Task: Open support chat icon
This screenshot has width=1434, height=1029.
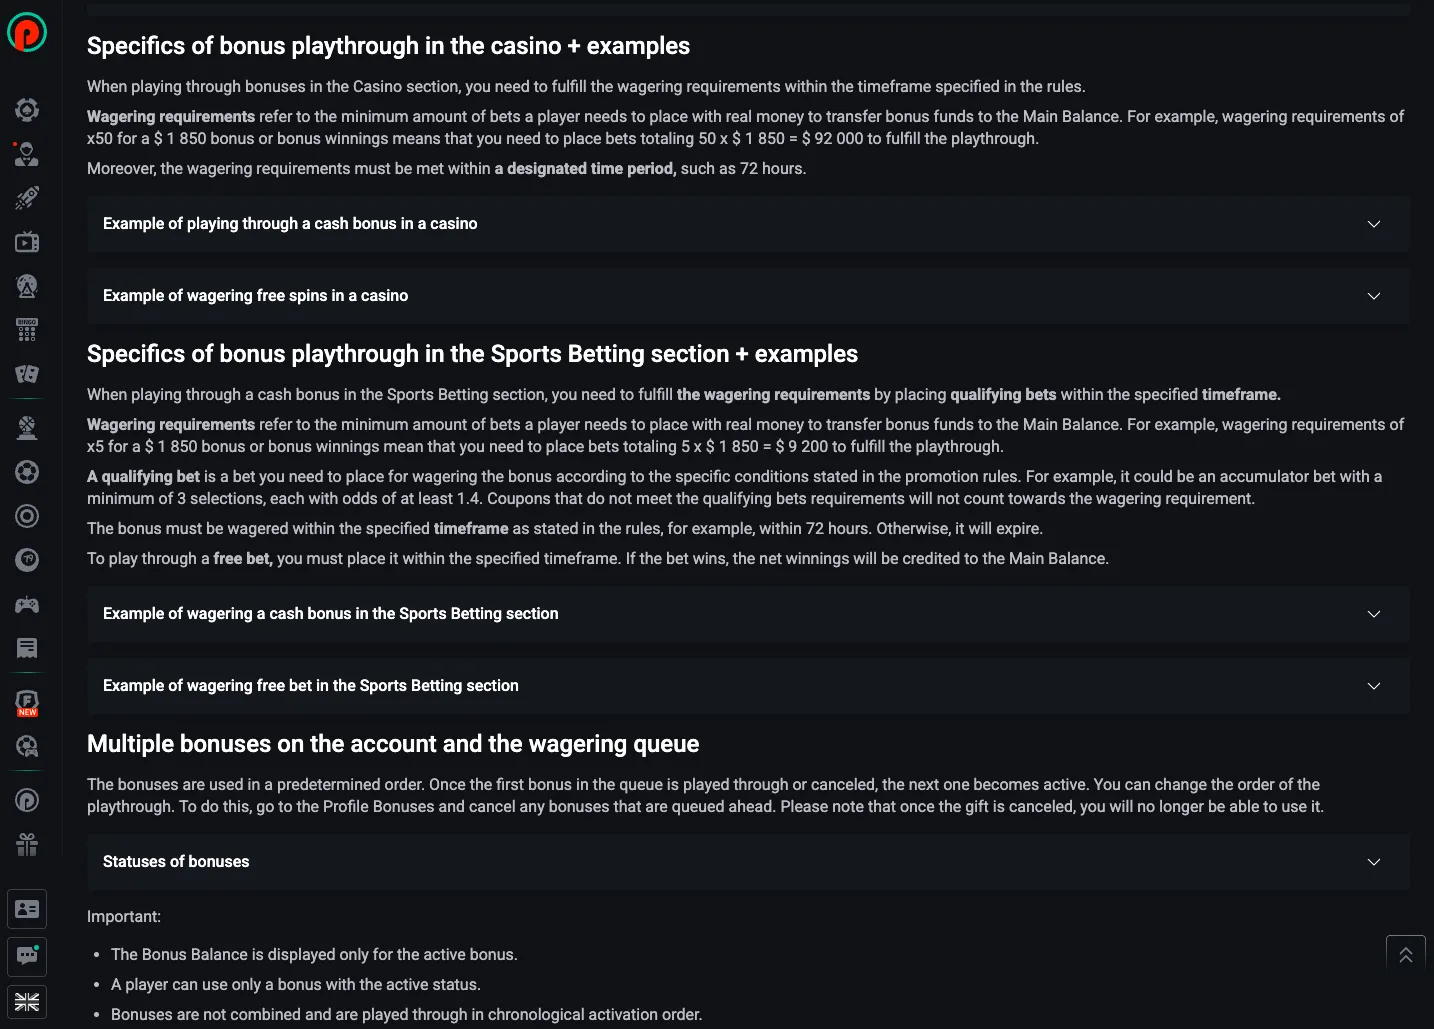Action: coord(27,957)
